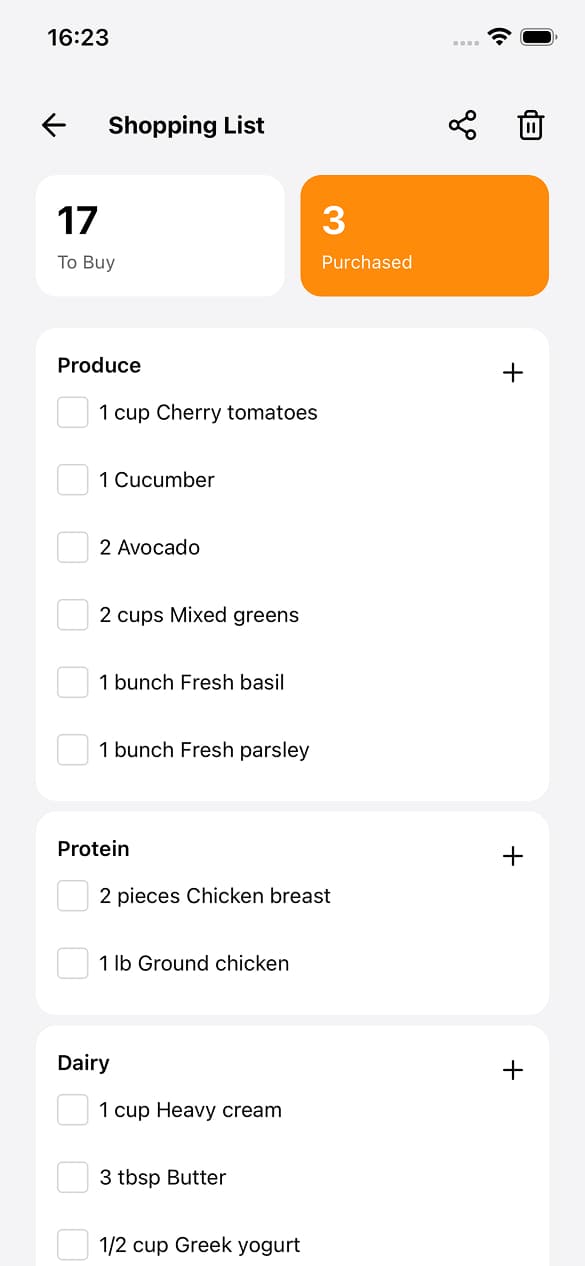Open the share icon for the shopping list
This screenshot has height=1266, width=585.
coord(462,125)
